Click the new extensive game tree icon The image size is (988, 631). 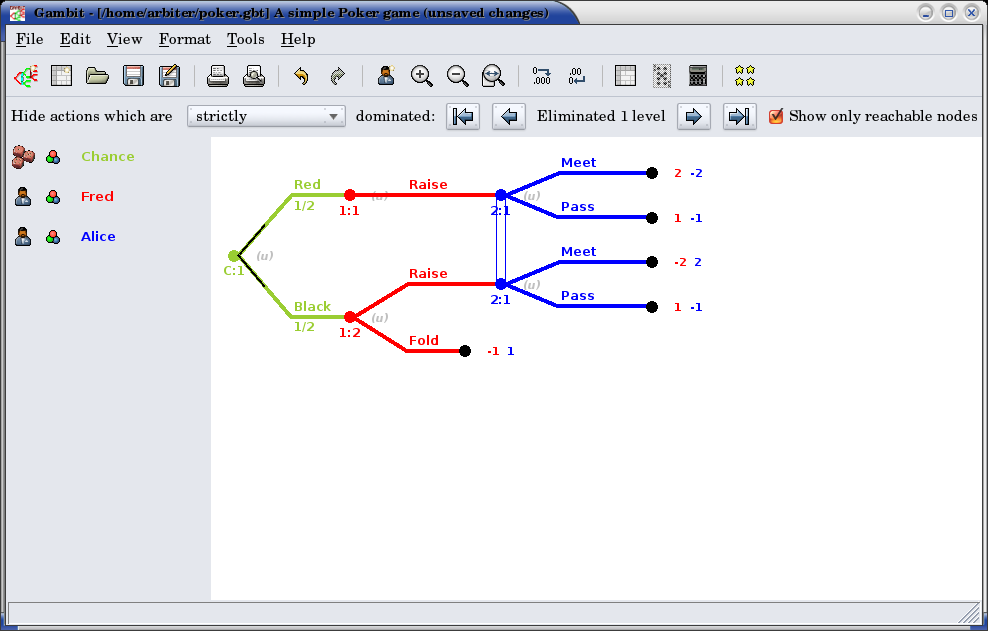25,76
